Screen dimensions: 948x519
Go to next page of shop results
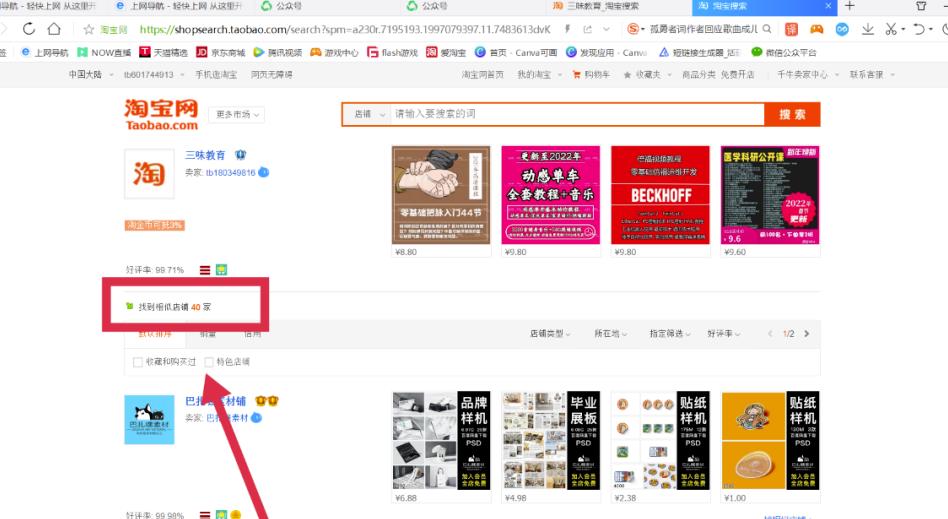(x=807, y=333)
